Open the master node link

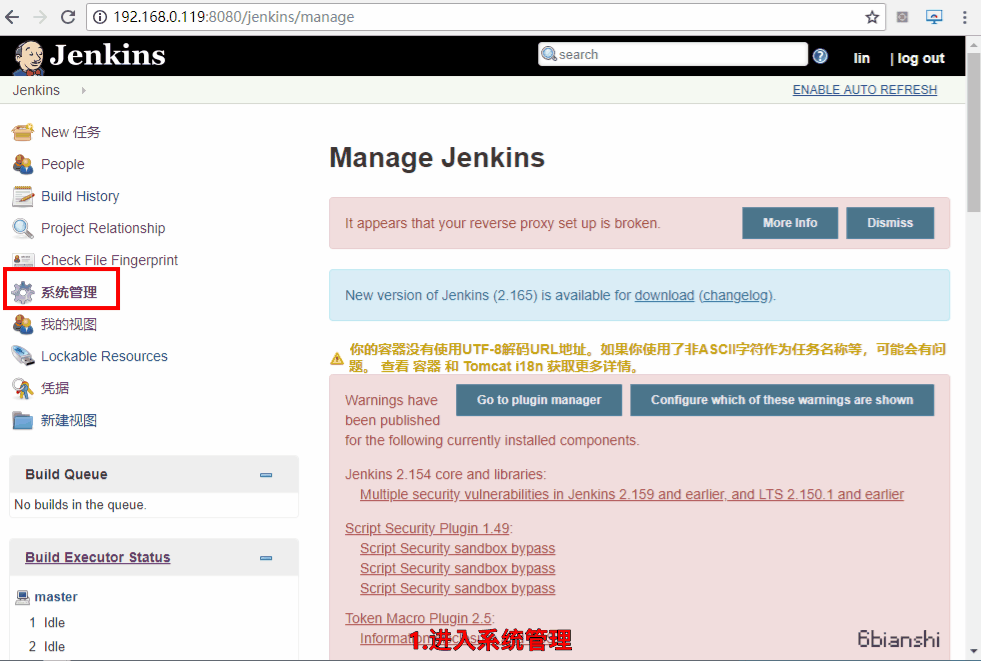pyautogui.click(x=56, y=597)
